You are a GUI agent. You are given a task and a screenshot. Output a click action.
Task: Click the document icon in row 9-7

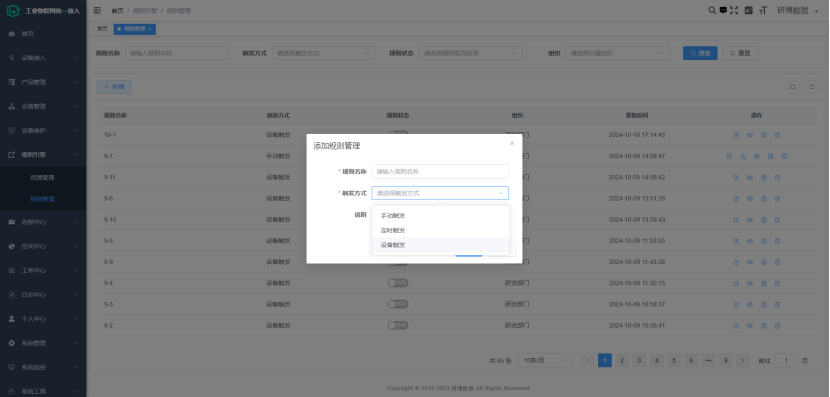771,156
